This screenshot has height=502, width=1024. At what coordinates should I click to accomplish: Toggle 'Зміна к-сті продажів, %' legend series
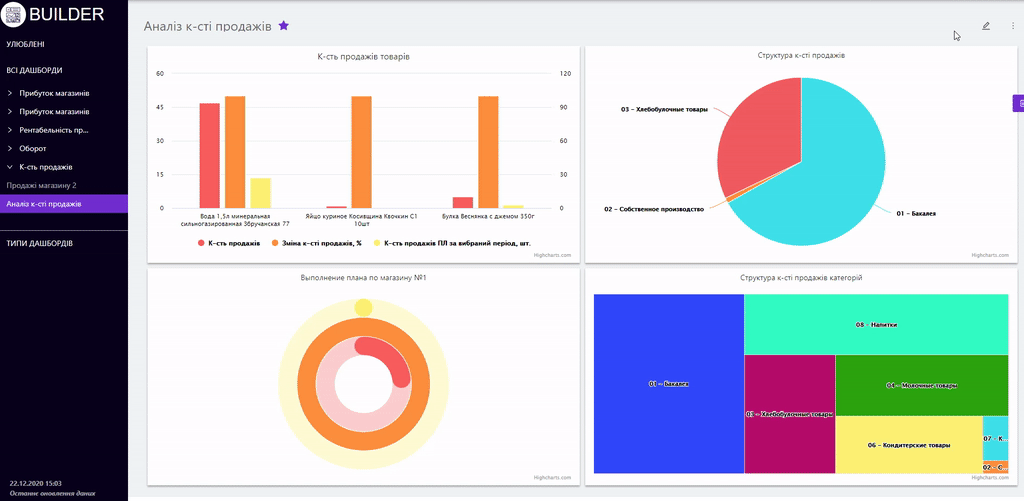(x=320, y=243)
